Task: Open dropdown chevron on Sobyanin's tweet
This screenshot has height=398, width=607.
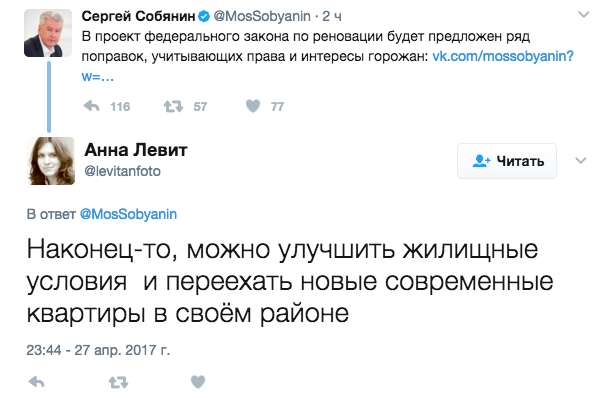Action: coord(583,15)
